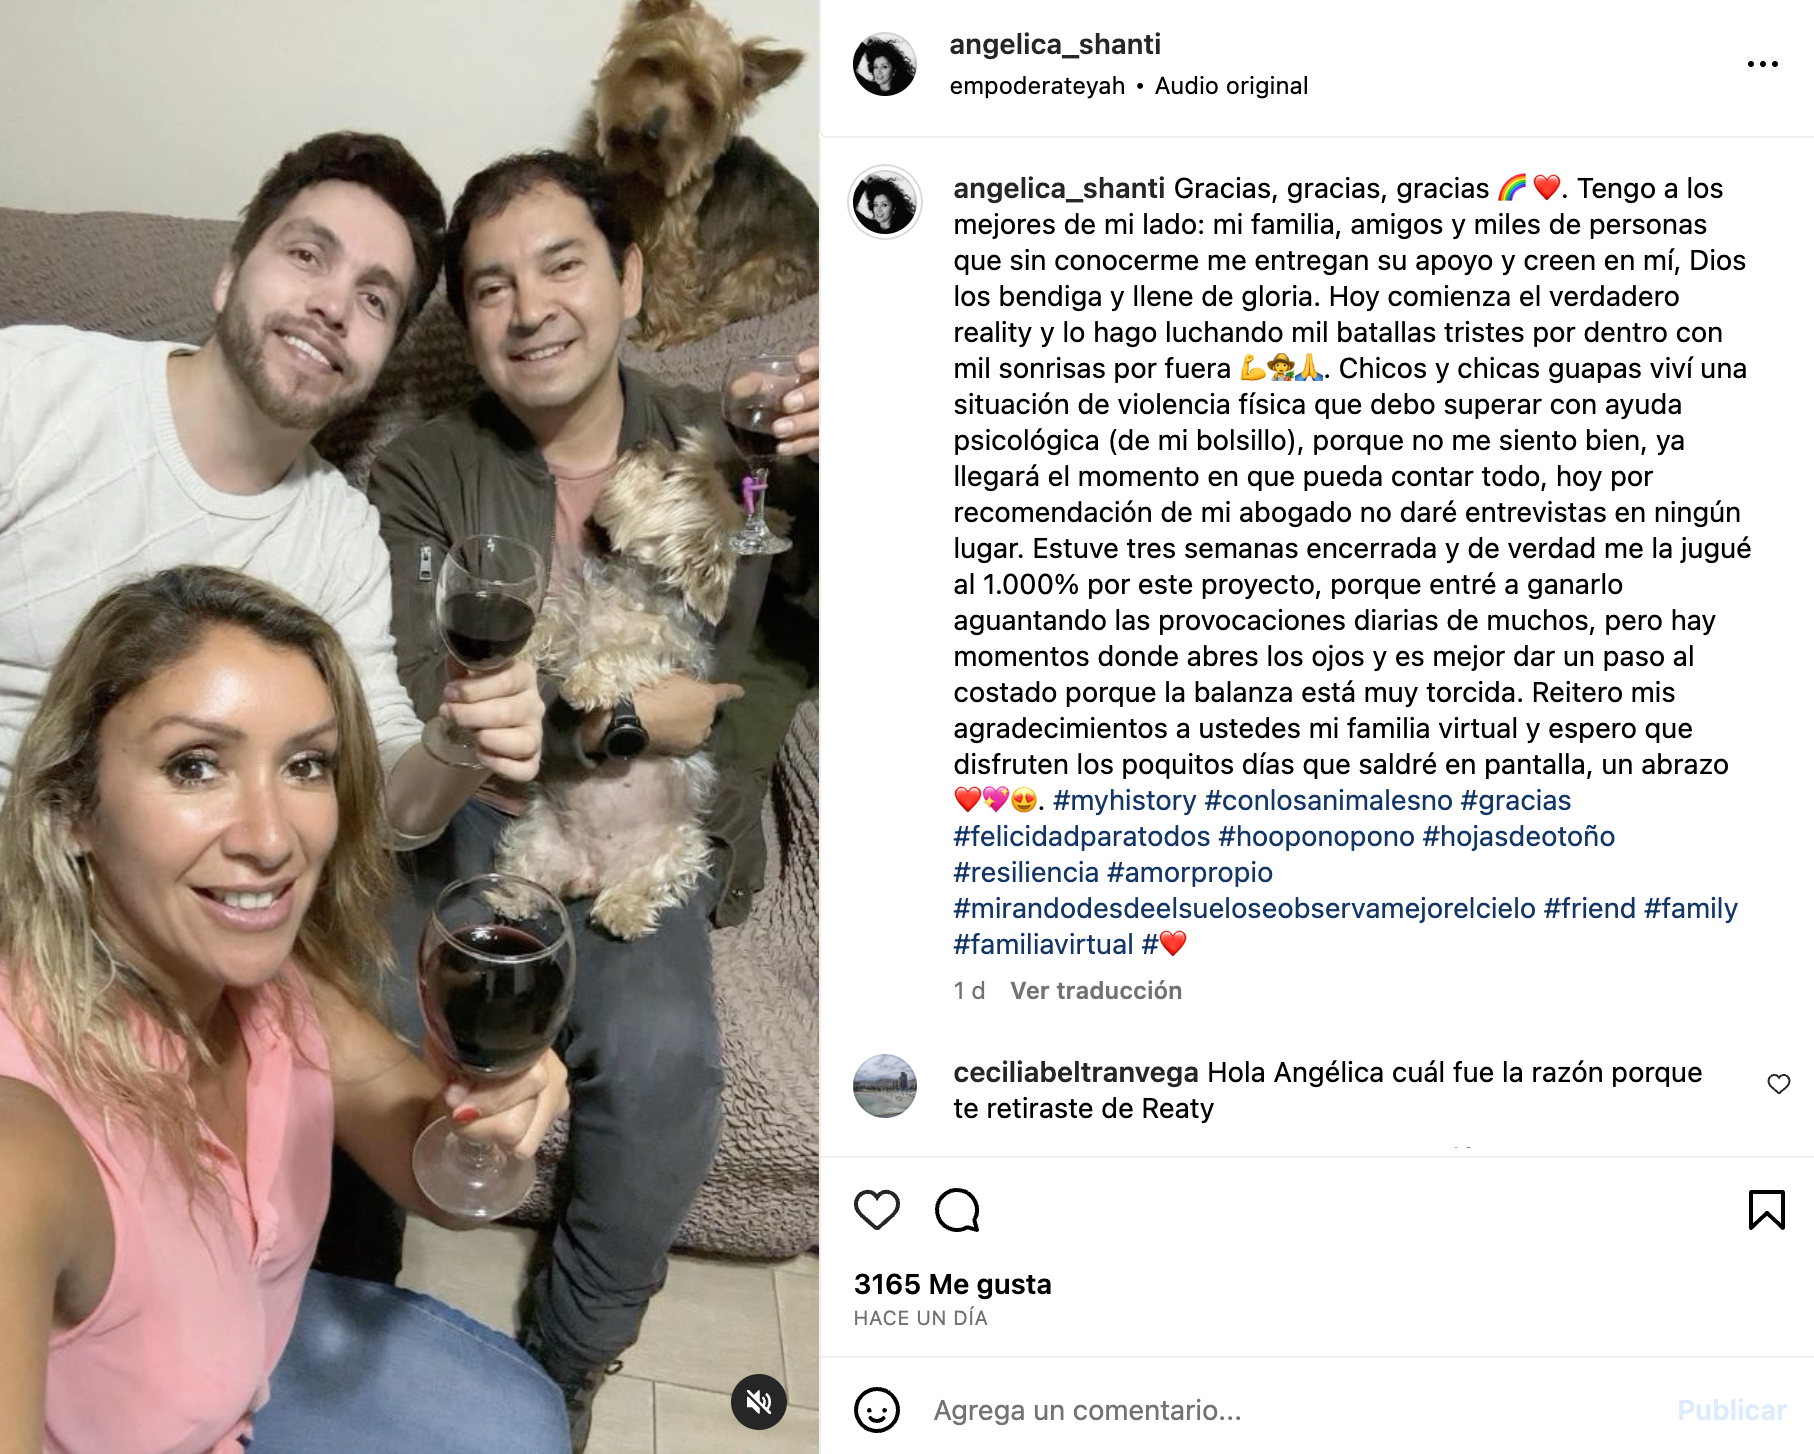Open the Audio original link
Viewport: 1814px width, 1454px height.
pyautogui.click(x=1231, y=86)
